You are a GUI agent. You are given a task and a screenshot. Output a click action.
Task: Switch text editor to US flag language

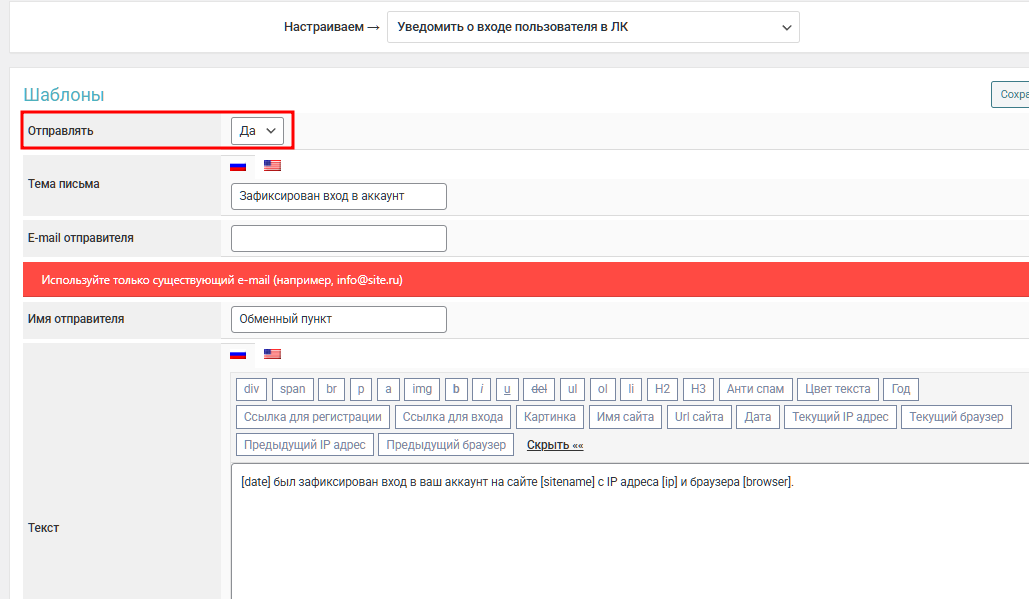click(x=272, y=354)
